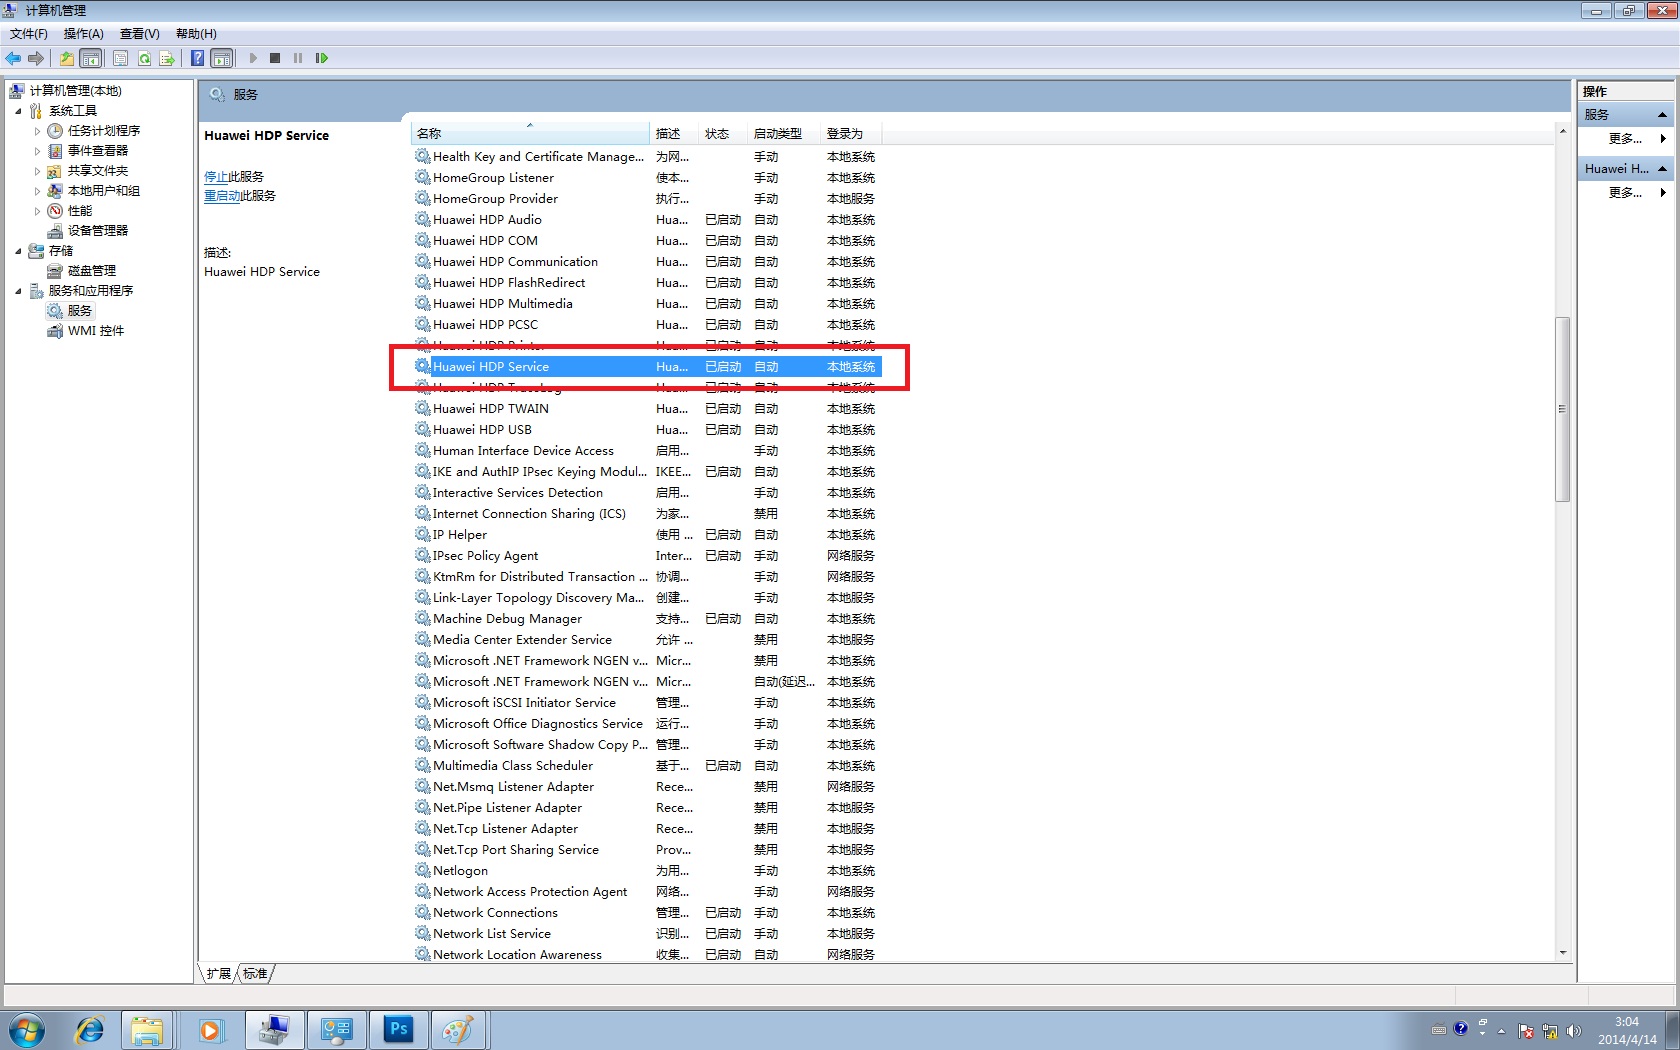This screenshot has height=1050, width=1680.
Task: Collapse the Huawei H... actions section
Action: [x=1662, y=169]
